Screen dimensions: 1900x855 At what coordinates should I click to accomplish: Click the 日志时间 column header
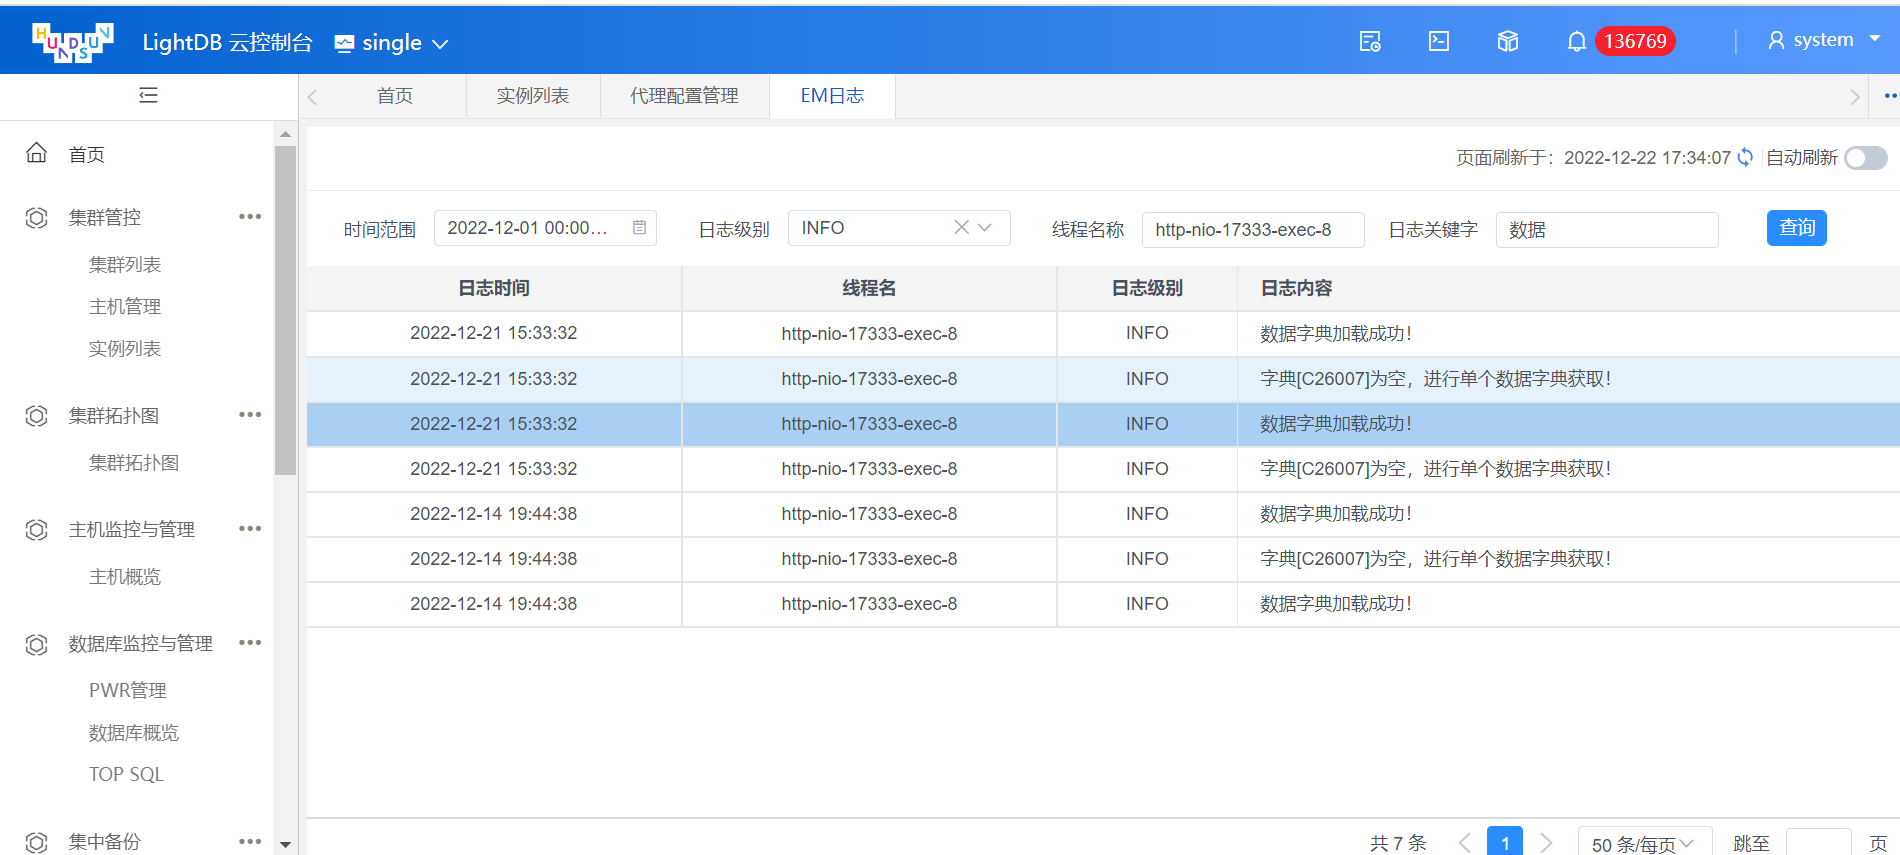tap(494, 288)
